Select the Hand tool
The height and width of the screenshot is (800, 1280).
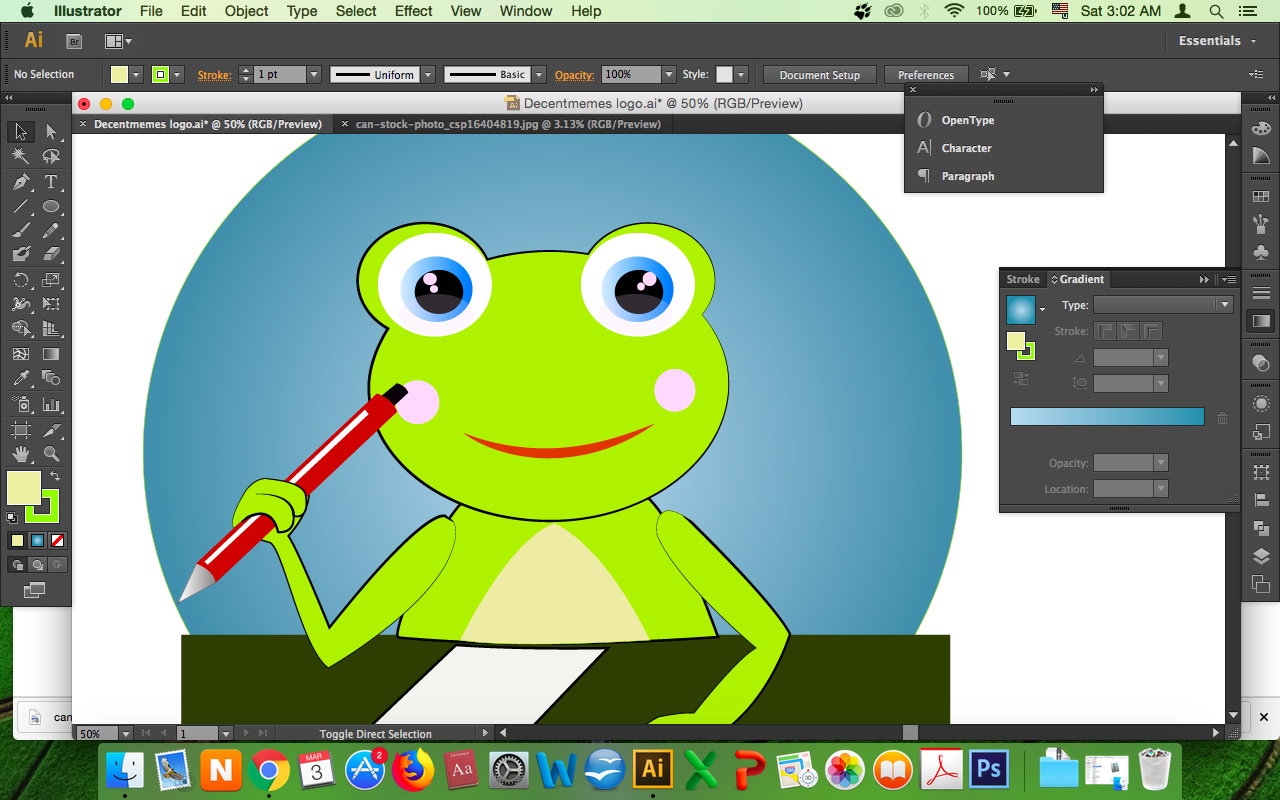point(20,454)
